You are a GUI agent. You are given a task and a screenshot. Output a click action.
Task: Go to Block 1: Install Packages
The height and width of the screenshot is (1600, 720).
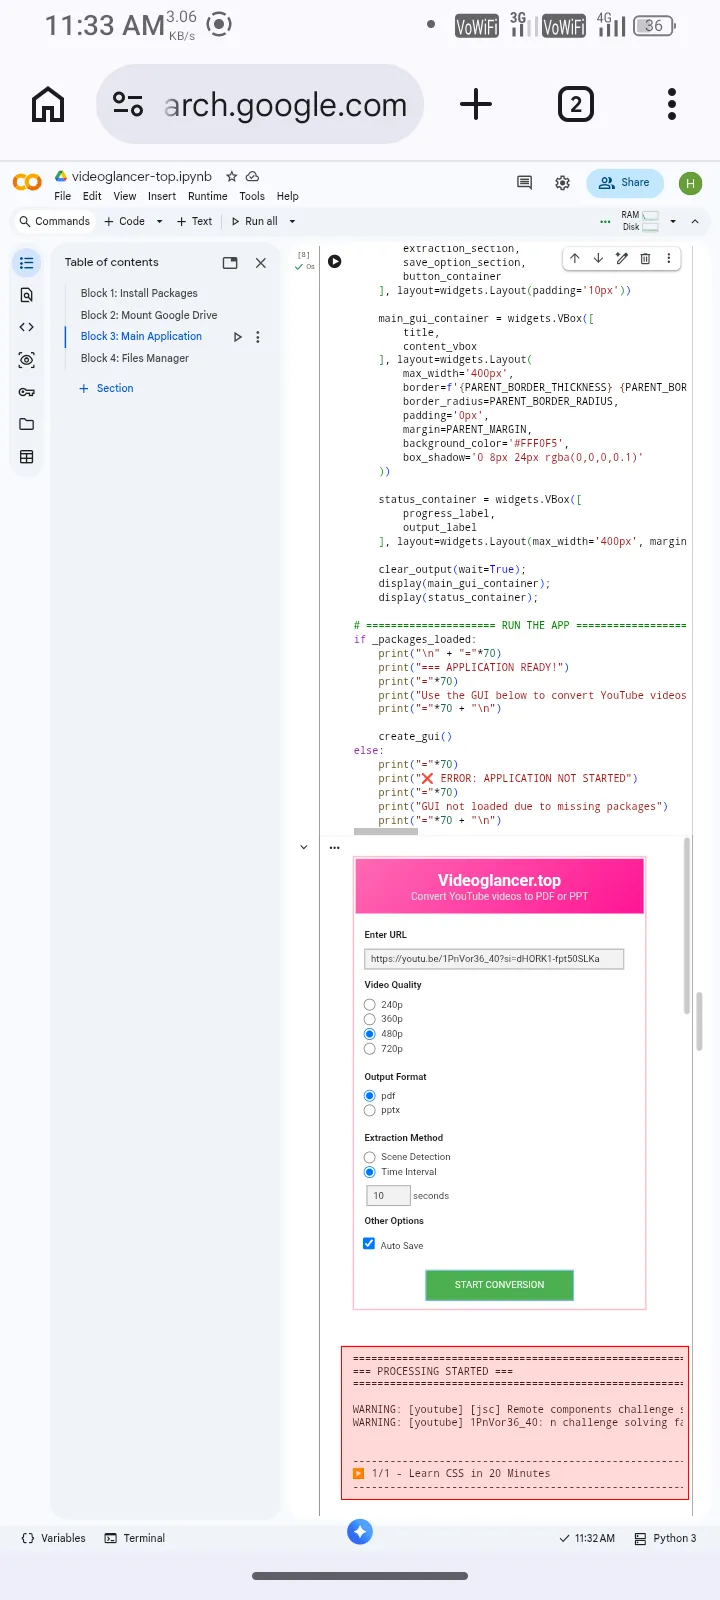[139, 293]
